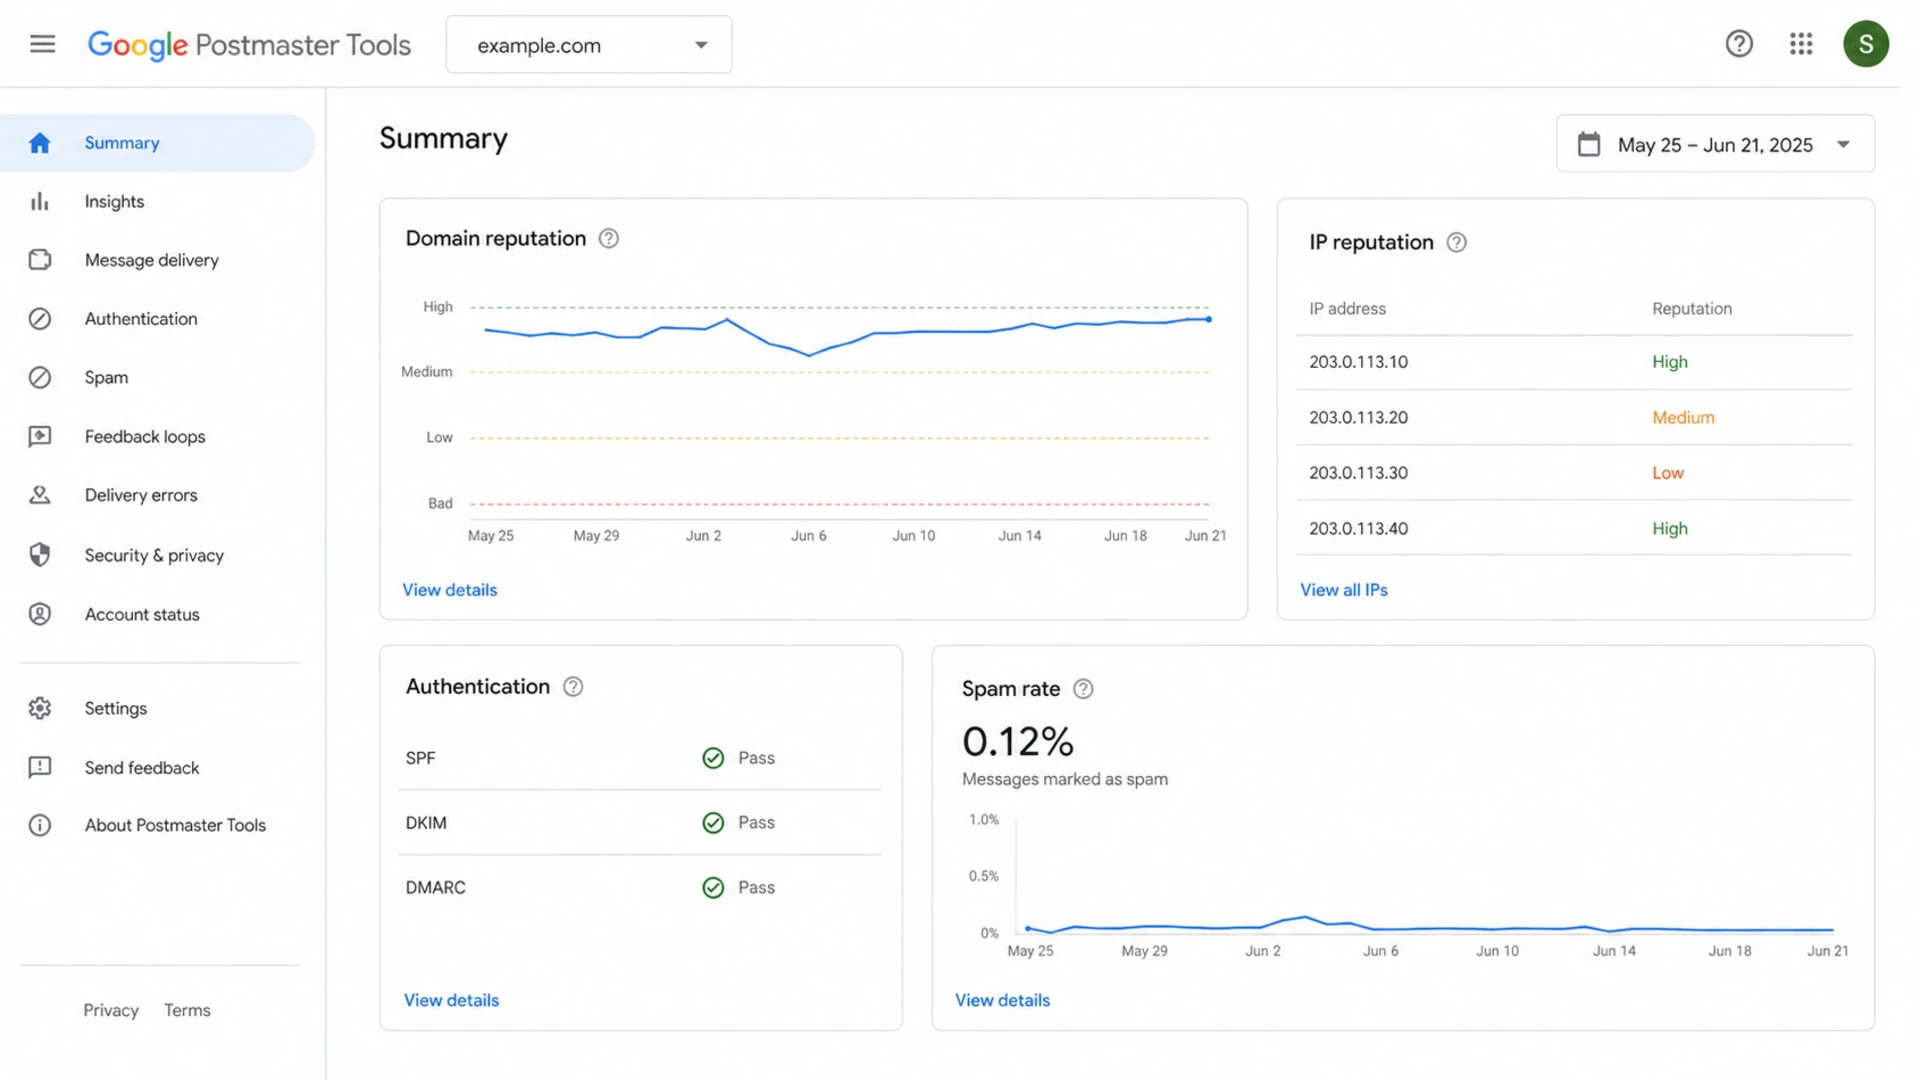
Task: Open Spam rate help tooltip icon
Action: (1083, 689)
